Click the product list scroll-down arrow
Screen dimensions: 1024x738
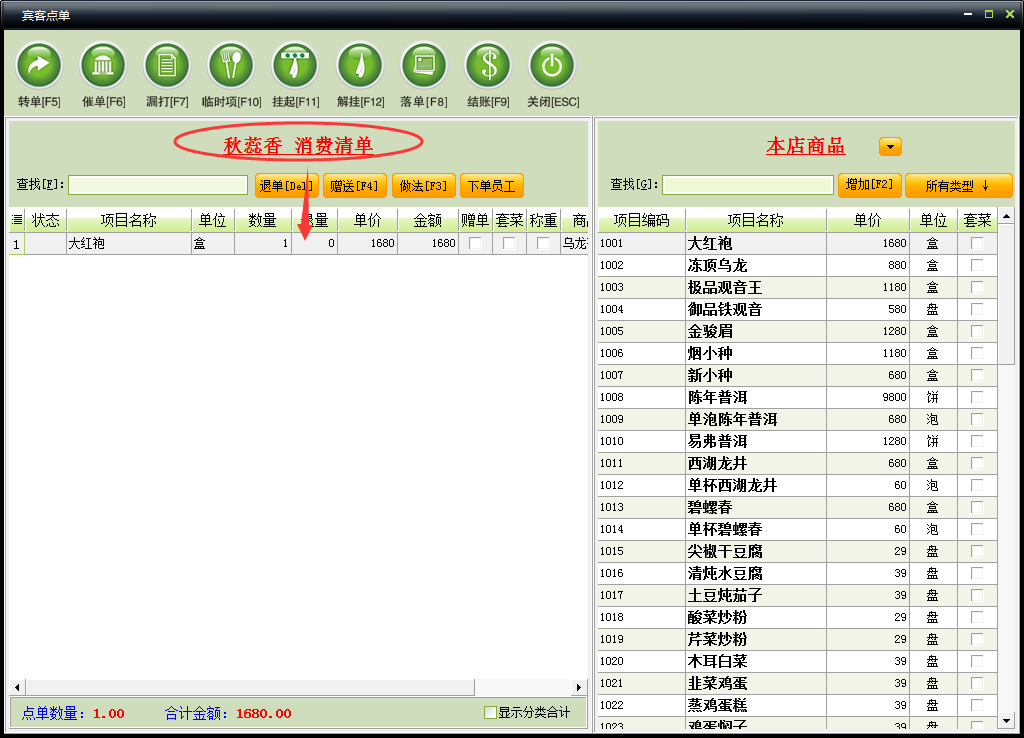(x=1006, y=721)
